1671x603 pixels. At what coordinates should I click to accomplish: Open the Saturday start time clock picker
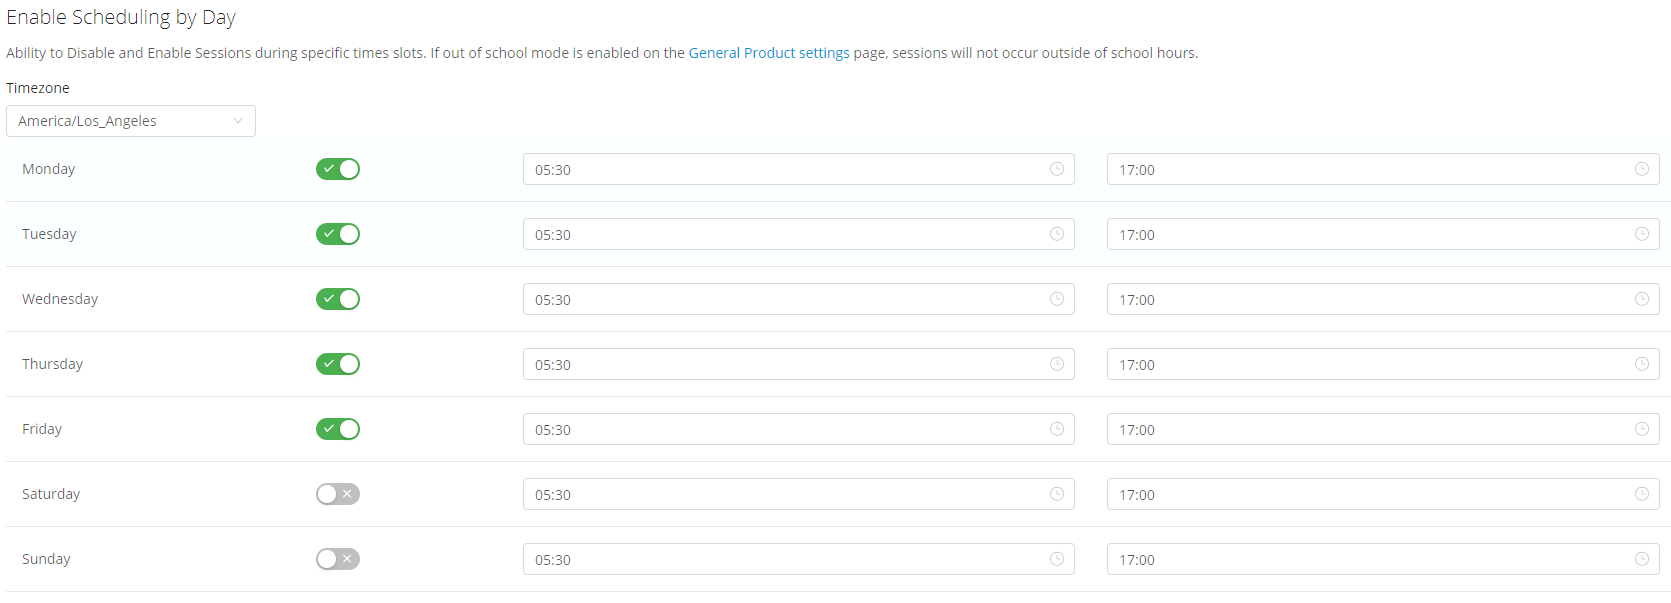pos(1056,494)
